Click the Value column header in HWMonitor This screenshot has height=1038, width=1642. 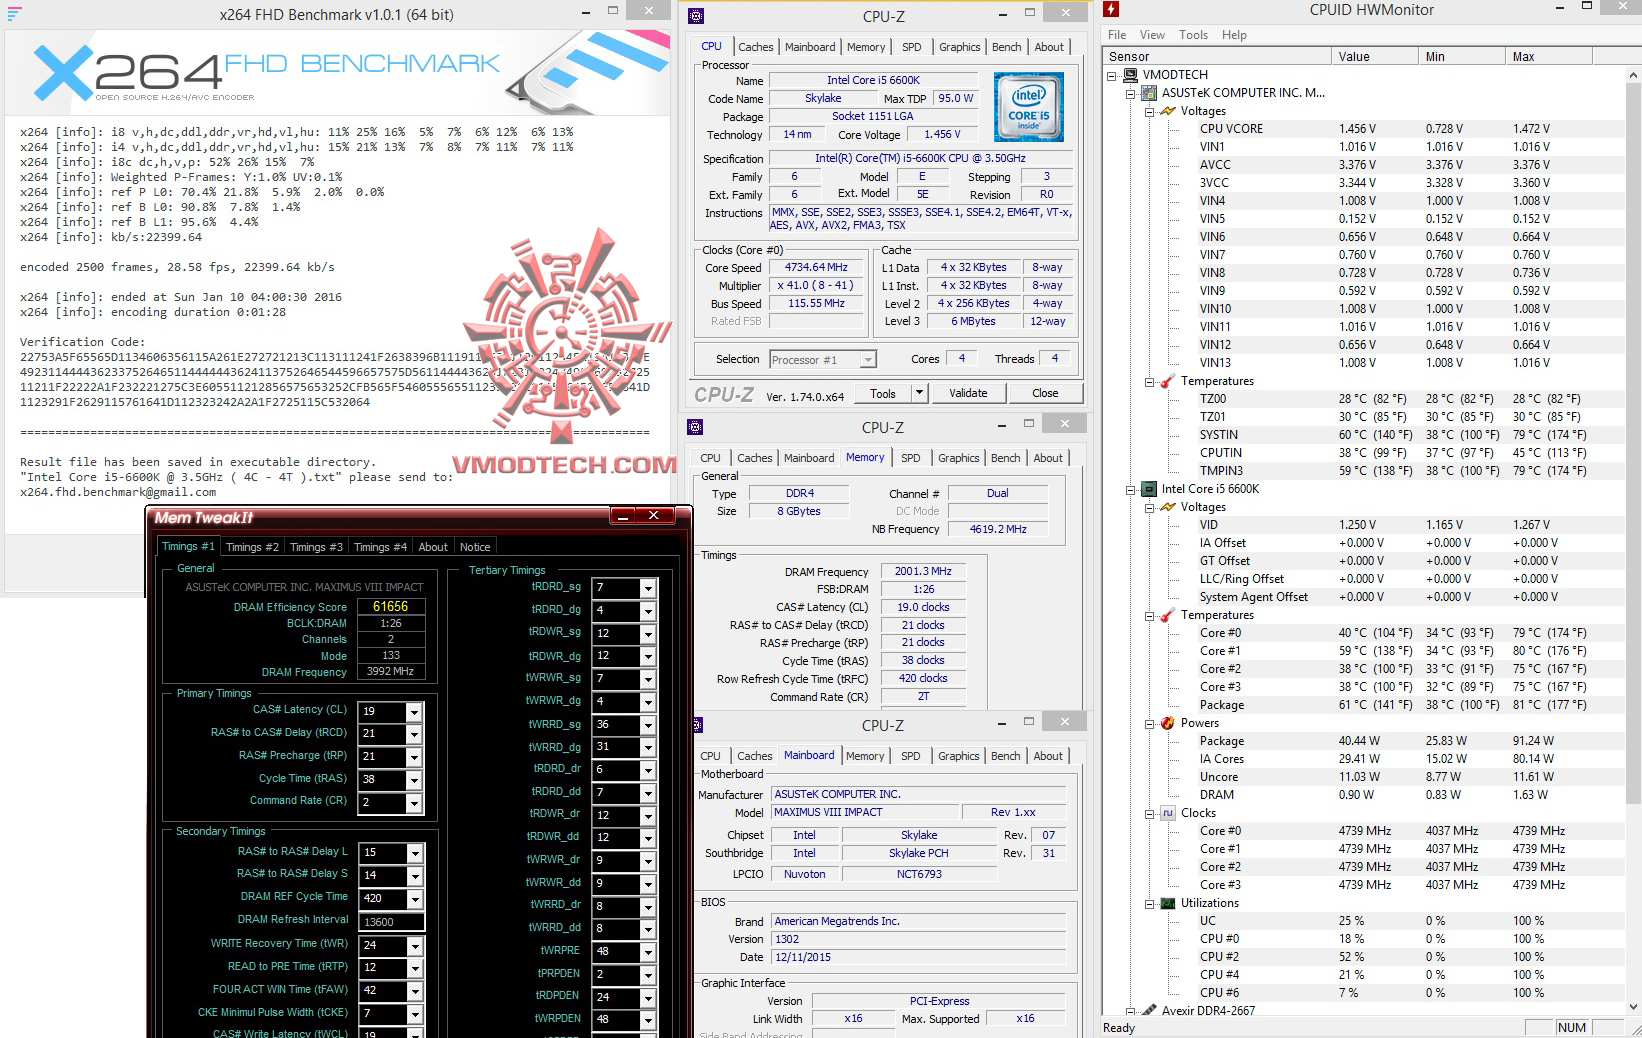click(1377, 57)
